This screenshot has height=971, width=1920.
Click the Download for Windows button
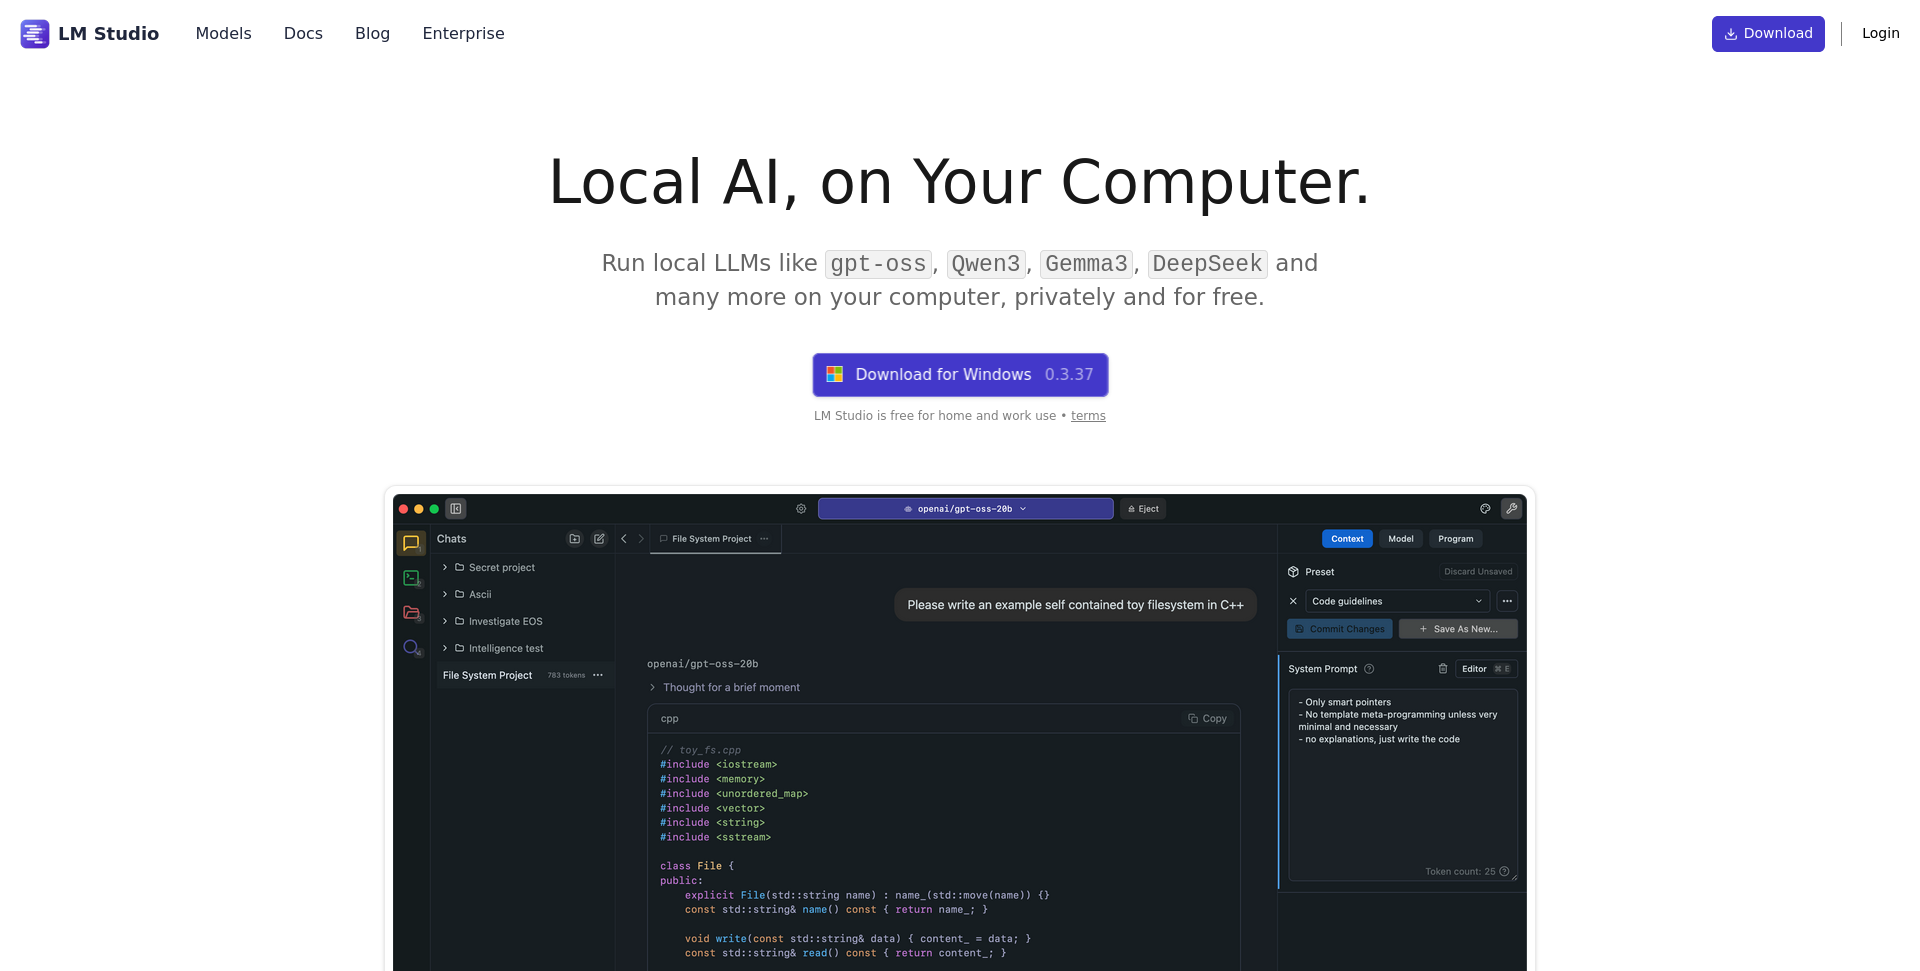960,375
